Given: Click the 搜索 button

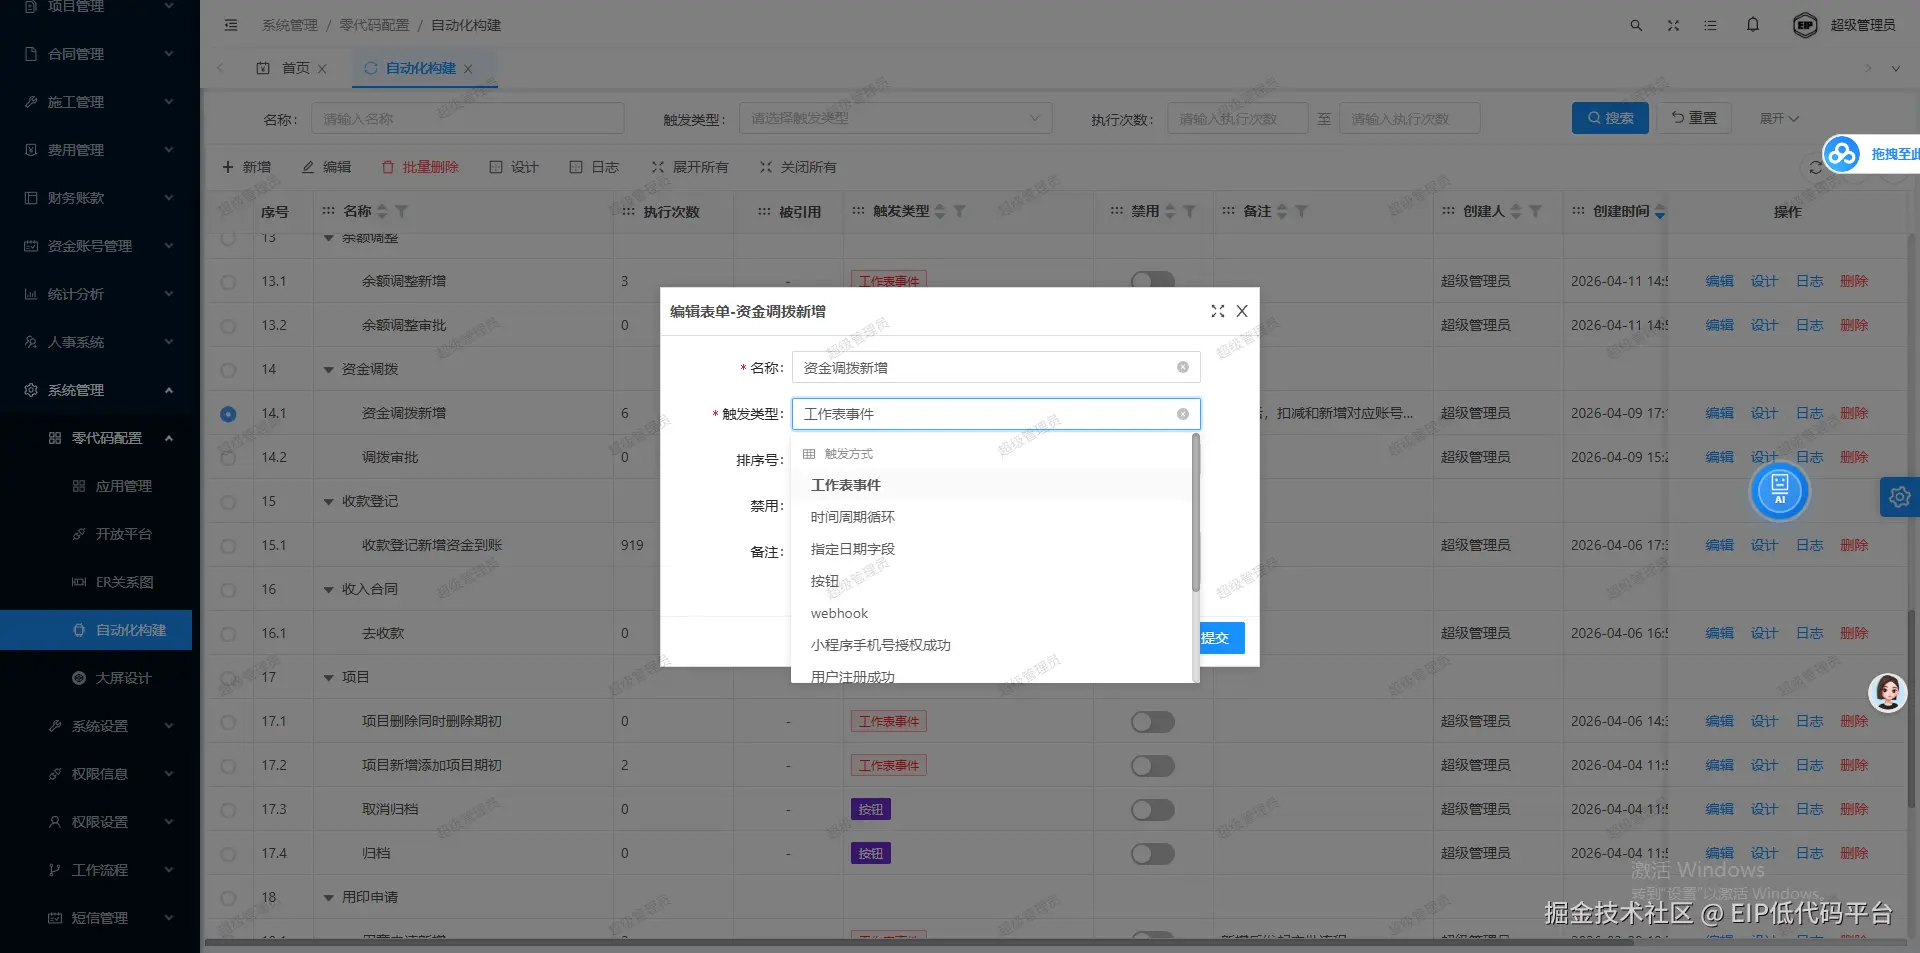Looking at the screenshot, I should [1610, 118].
